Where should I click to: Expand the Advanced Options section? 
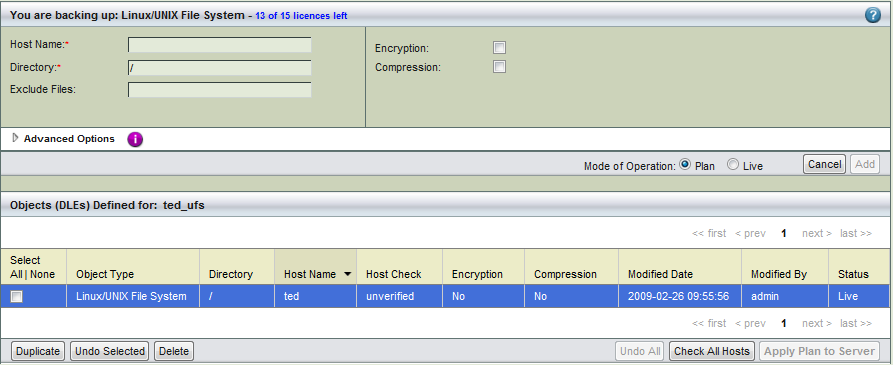coord(15,138)
